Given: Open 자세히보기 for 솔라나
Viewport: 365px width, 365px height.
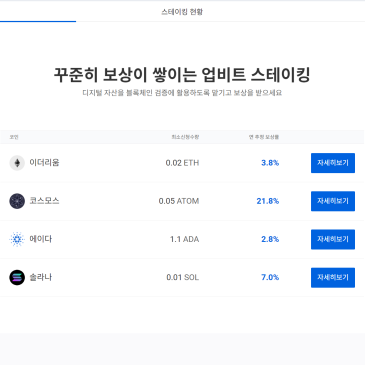Looking at the screenshot, I should [333, 277].
